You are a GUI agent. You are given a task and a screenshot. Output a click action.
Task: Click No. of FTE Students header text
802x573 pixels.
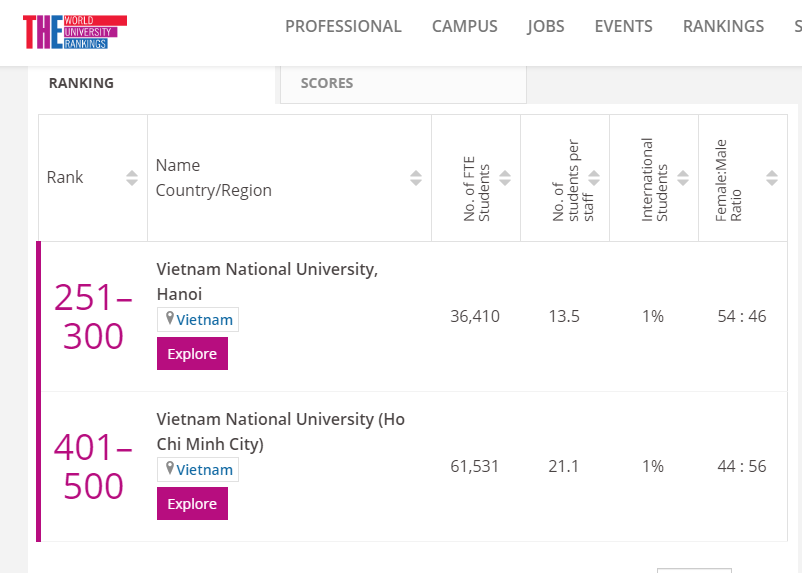[x=476, y=189]
